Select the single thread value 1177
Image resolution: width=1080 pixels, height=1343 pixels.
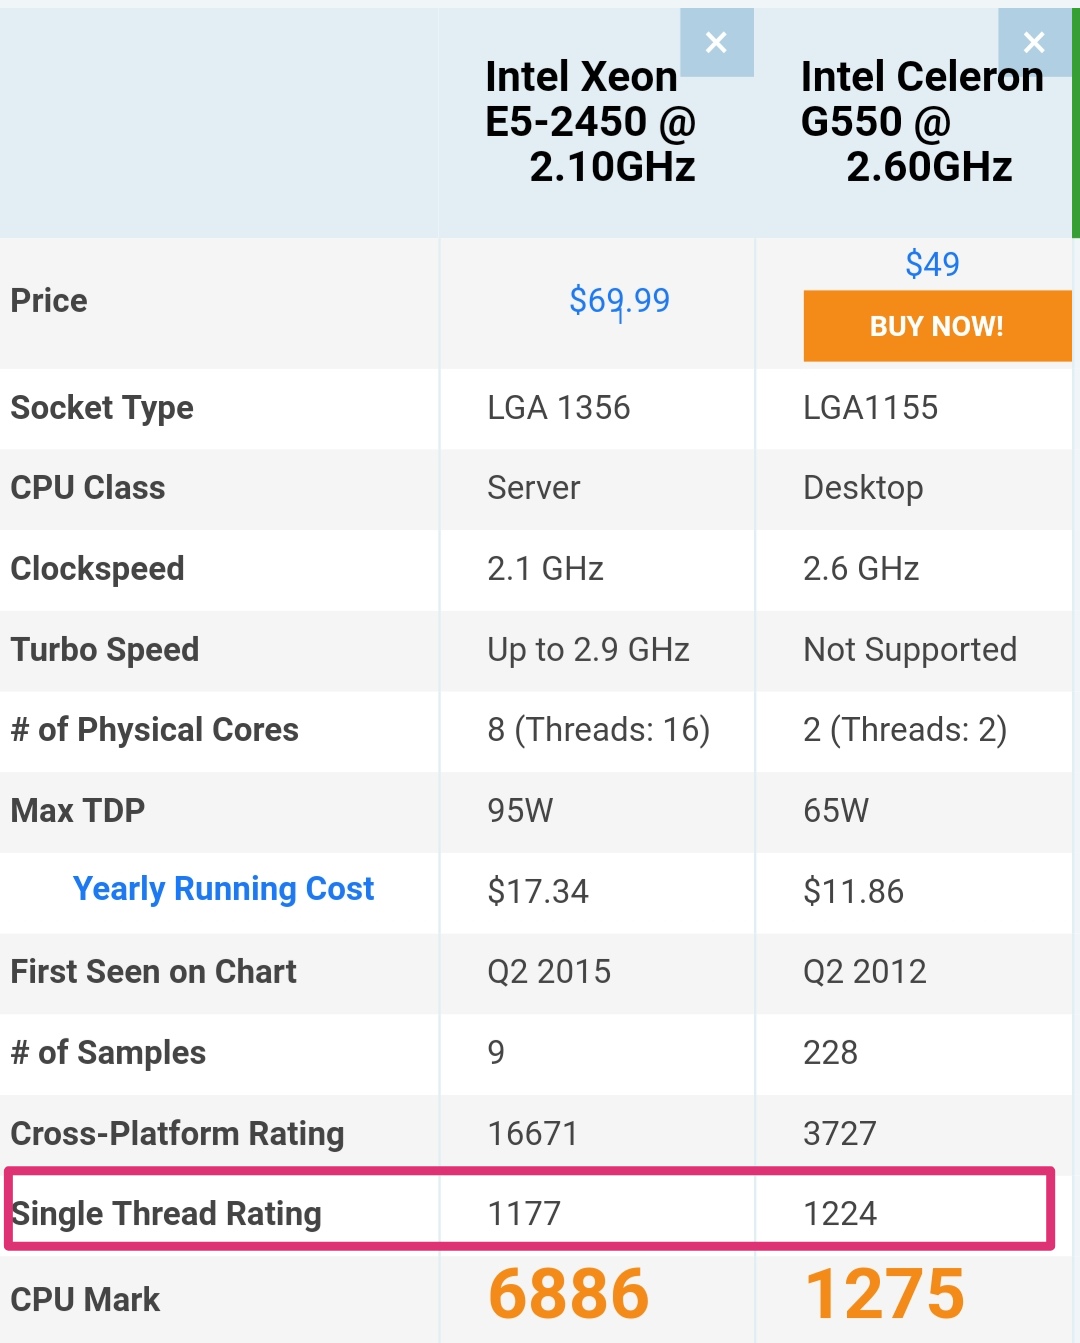tap(524, 1214)
